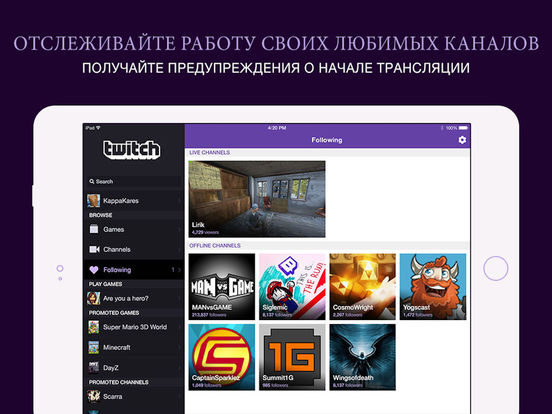Click the Following title in header
The height and width of the screenshot is (414, 552).
click(327, 140)
